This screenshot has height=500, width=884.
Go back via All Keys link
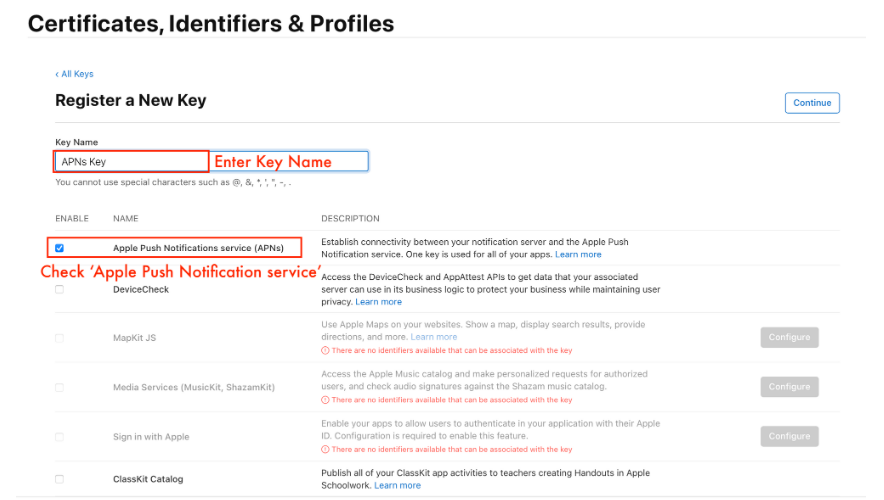coord(75,74)
